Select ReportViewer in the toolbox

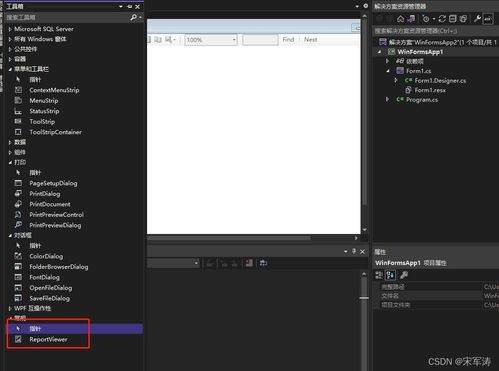click(x=48, y=339)
